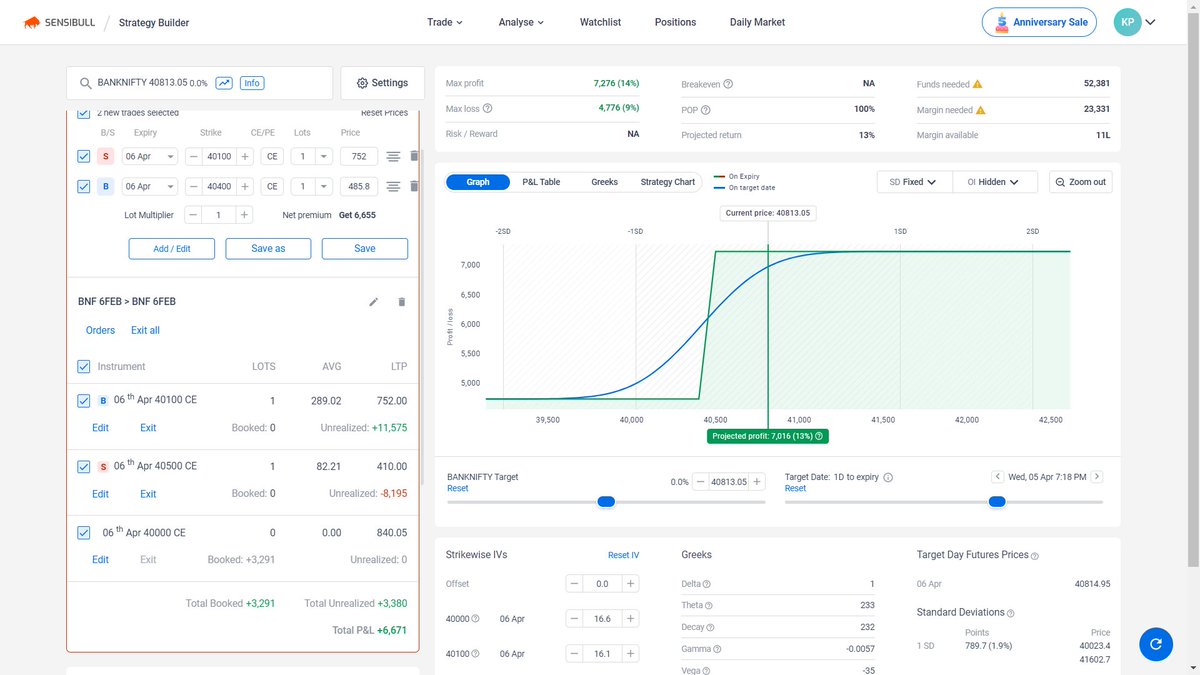
Task: Deselect the Sell 06 Apr 40100 trade
Action: point(84,156)
